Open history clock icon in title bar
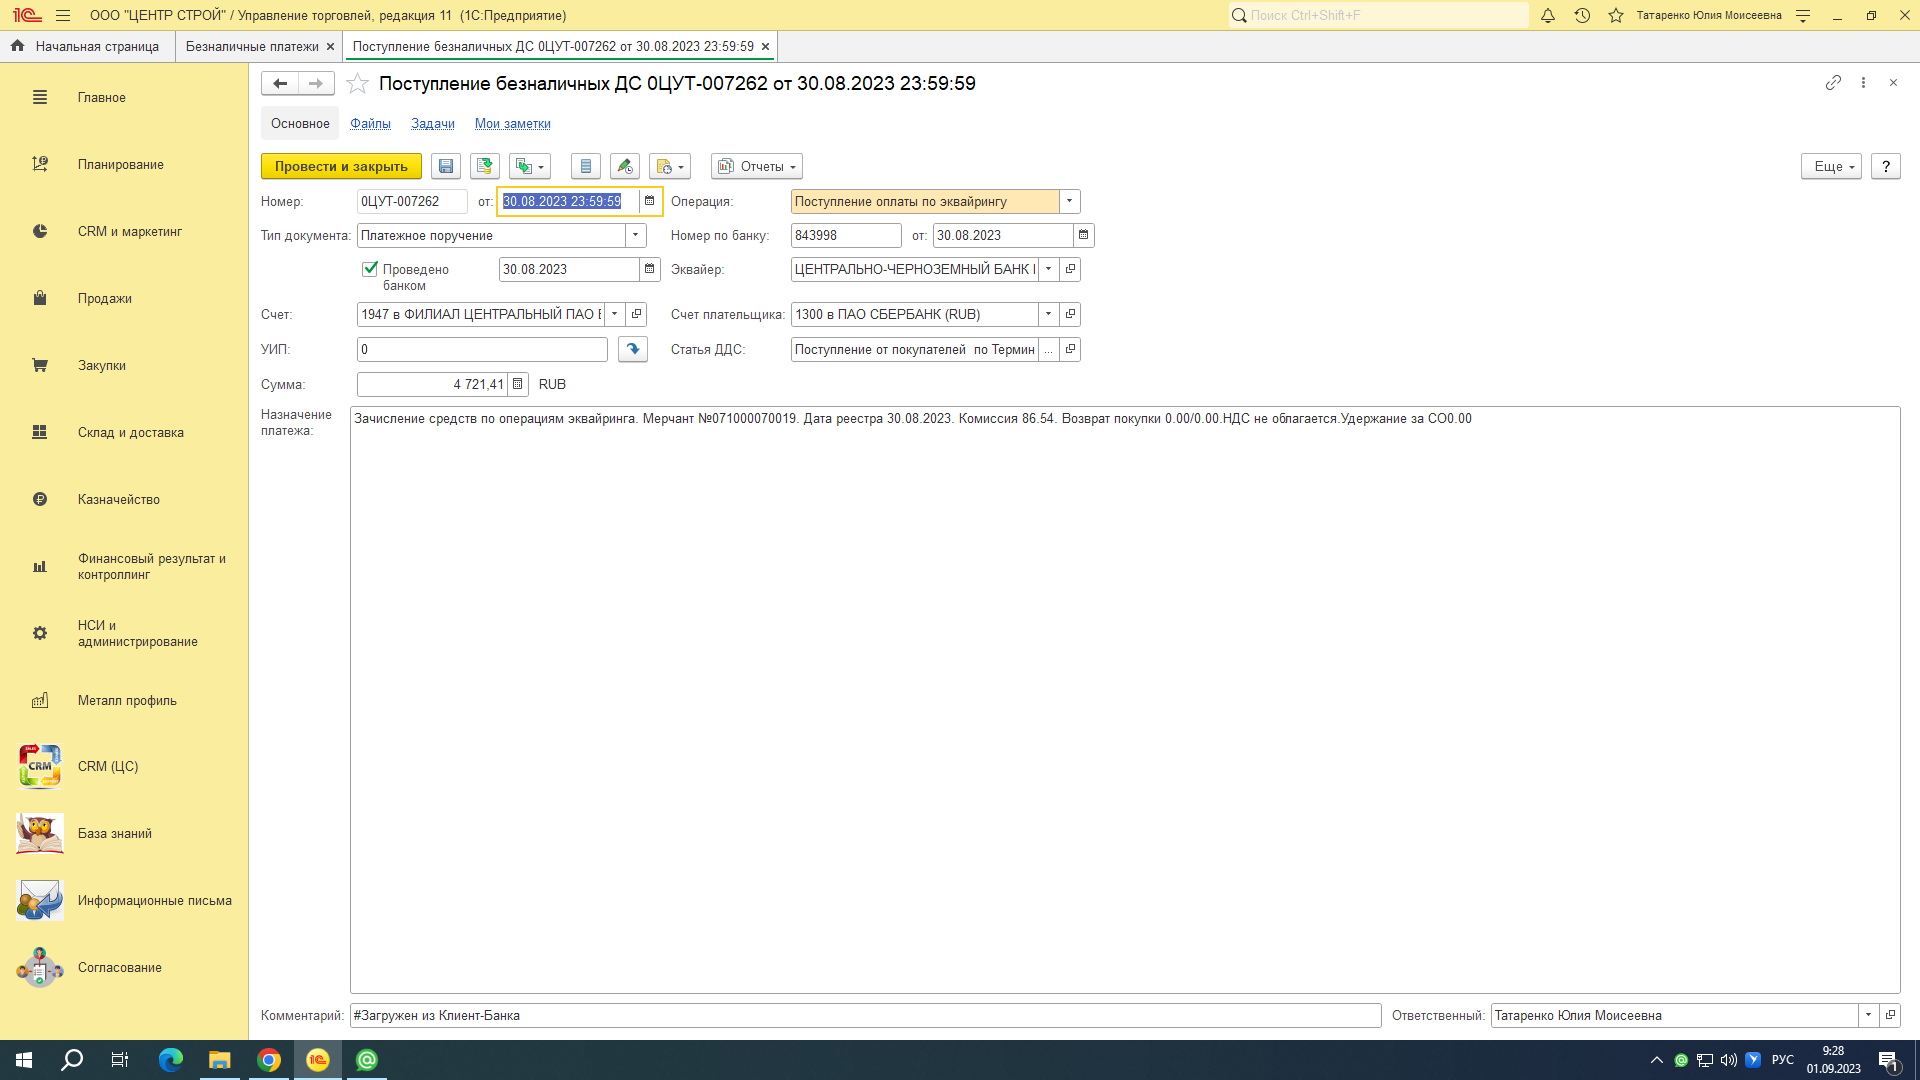Image resolution: width=1920 pixels, height=1080 pixels. (x=1582, y=15)
